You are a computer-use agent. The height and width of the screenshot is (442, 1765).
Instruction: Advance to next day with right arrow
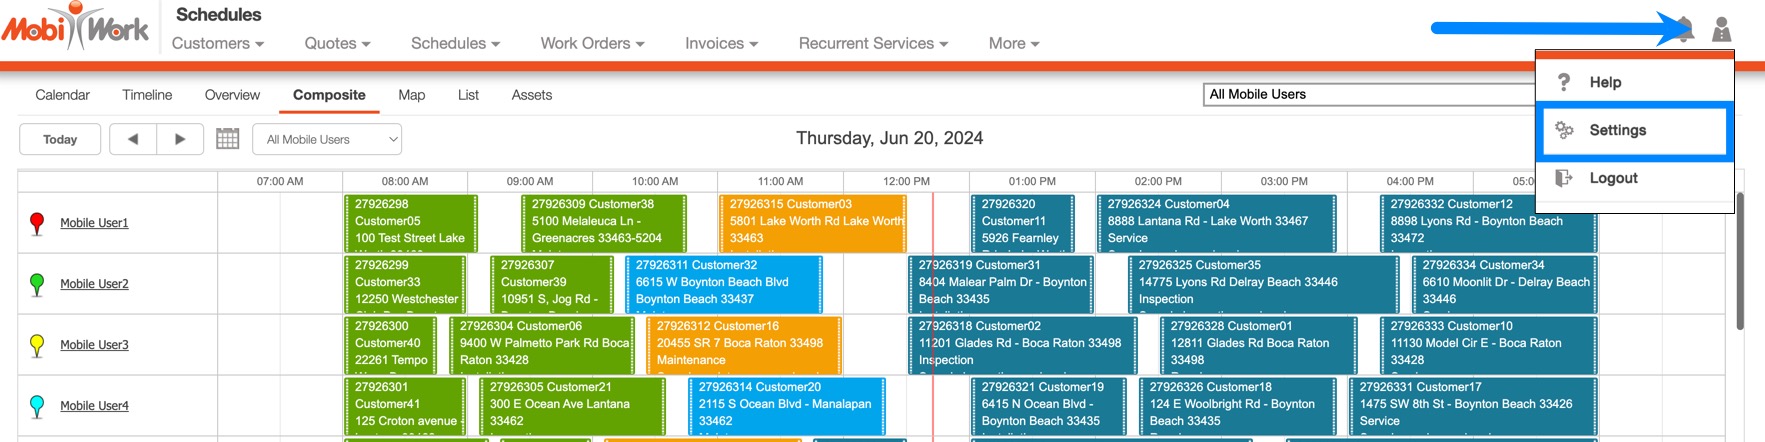tap(180, 139)
